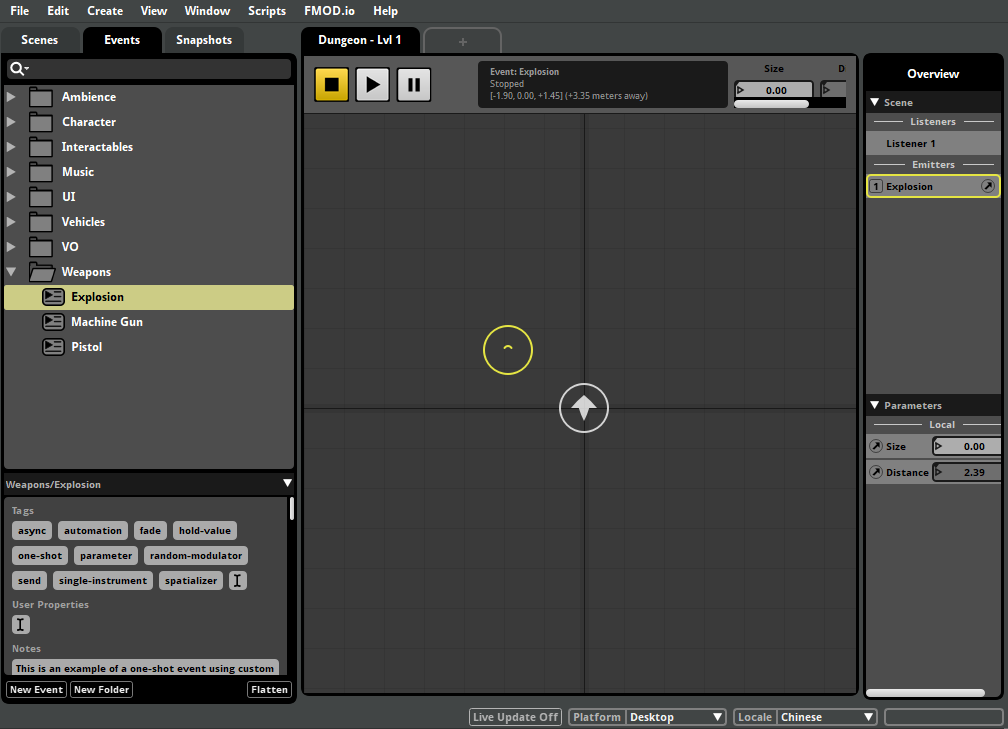Collapse the Scene section in Overview
This screenshot has height=729, width=1008.
(874, 102)
